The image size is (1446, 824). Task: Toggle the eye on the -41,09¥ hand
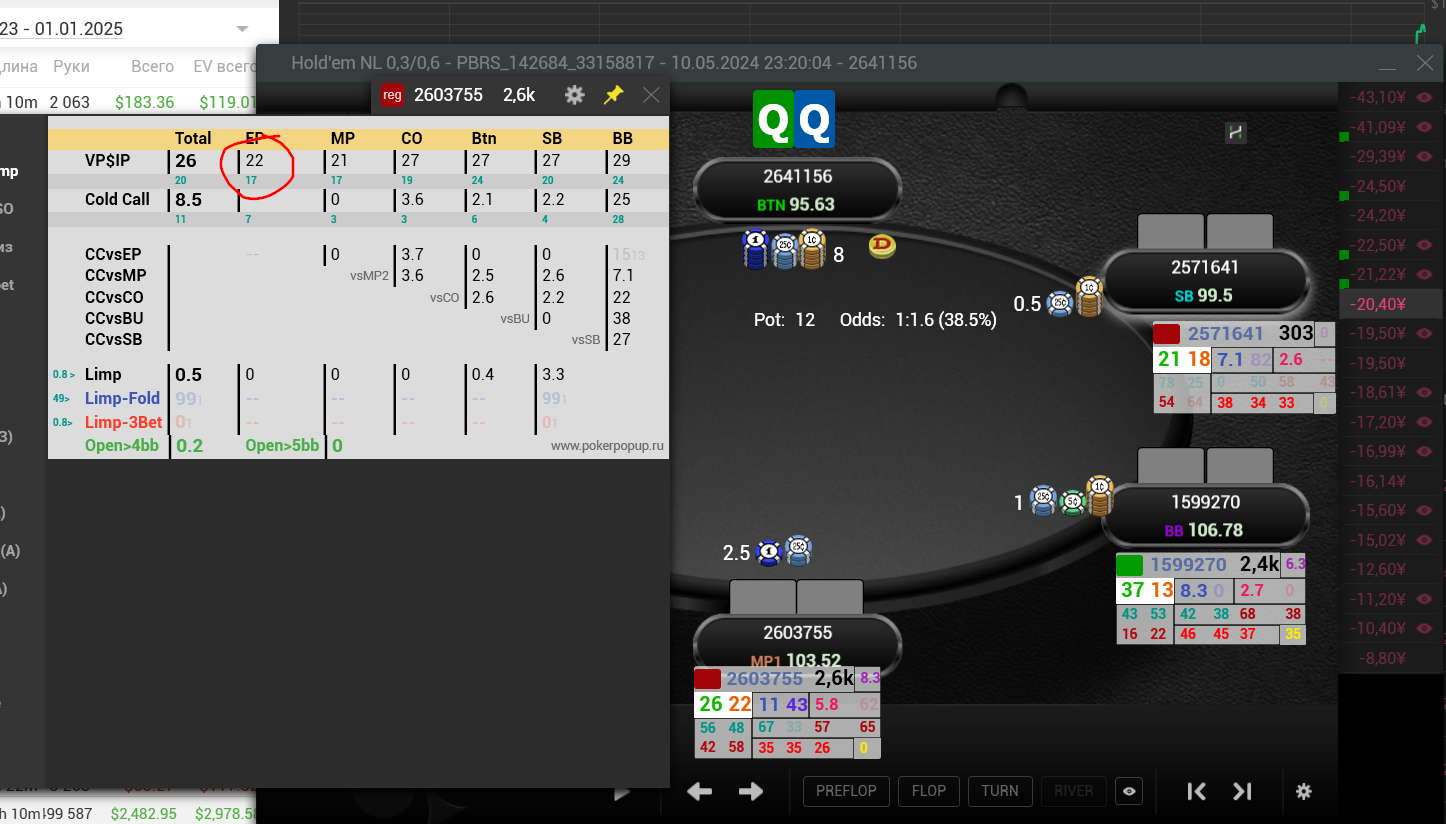coord(1425,127)
